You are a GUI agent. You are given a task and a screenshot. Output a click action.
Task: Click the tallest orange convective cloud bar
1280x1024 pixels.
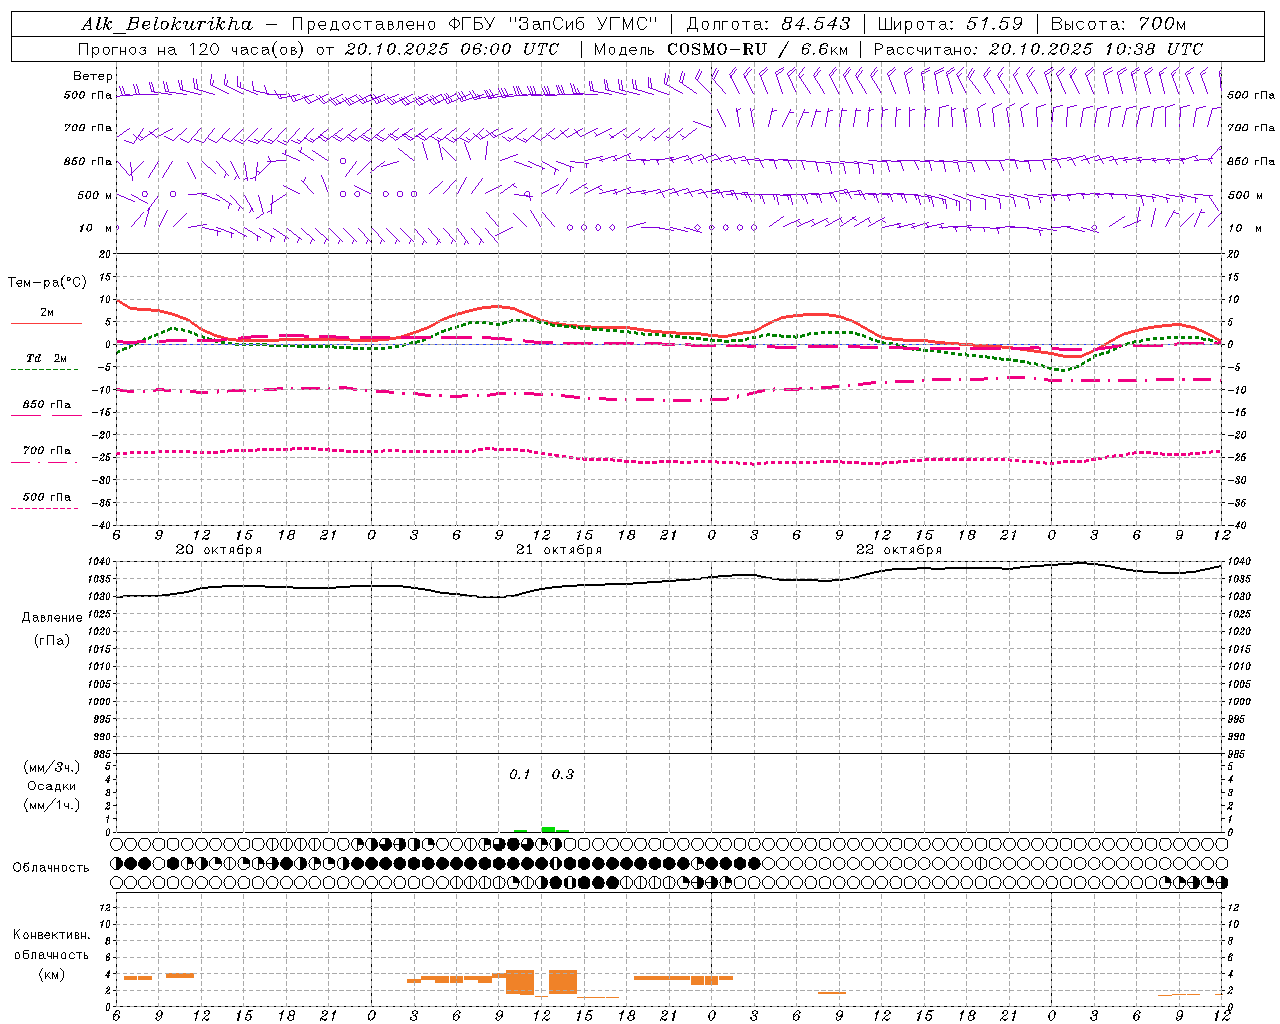coord(520,982)
